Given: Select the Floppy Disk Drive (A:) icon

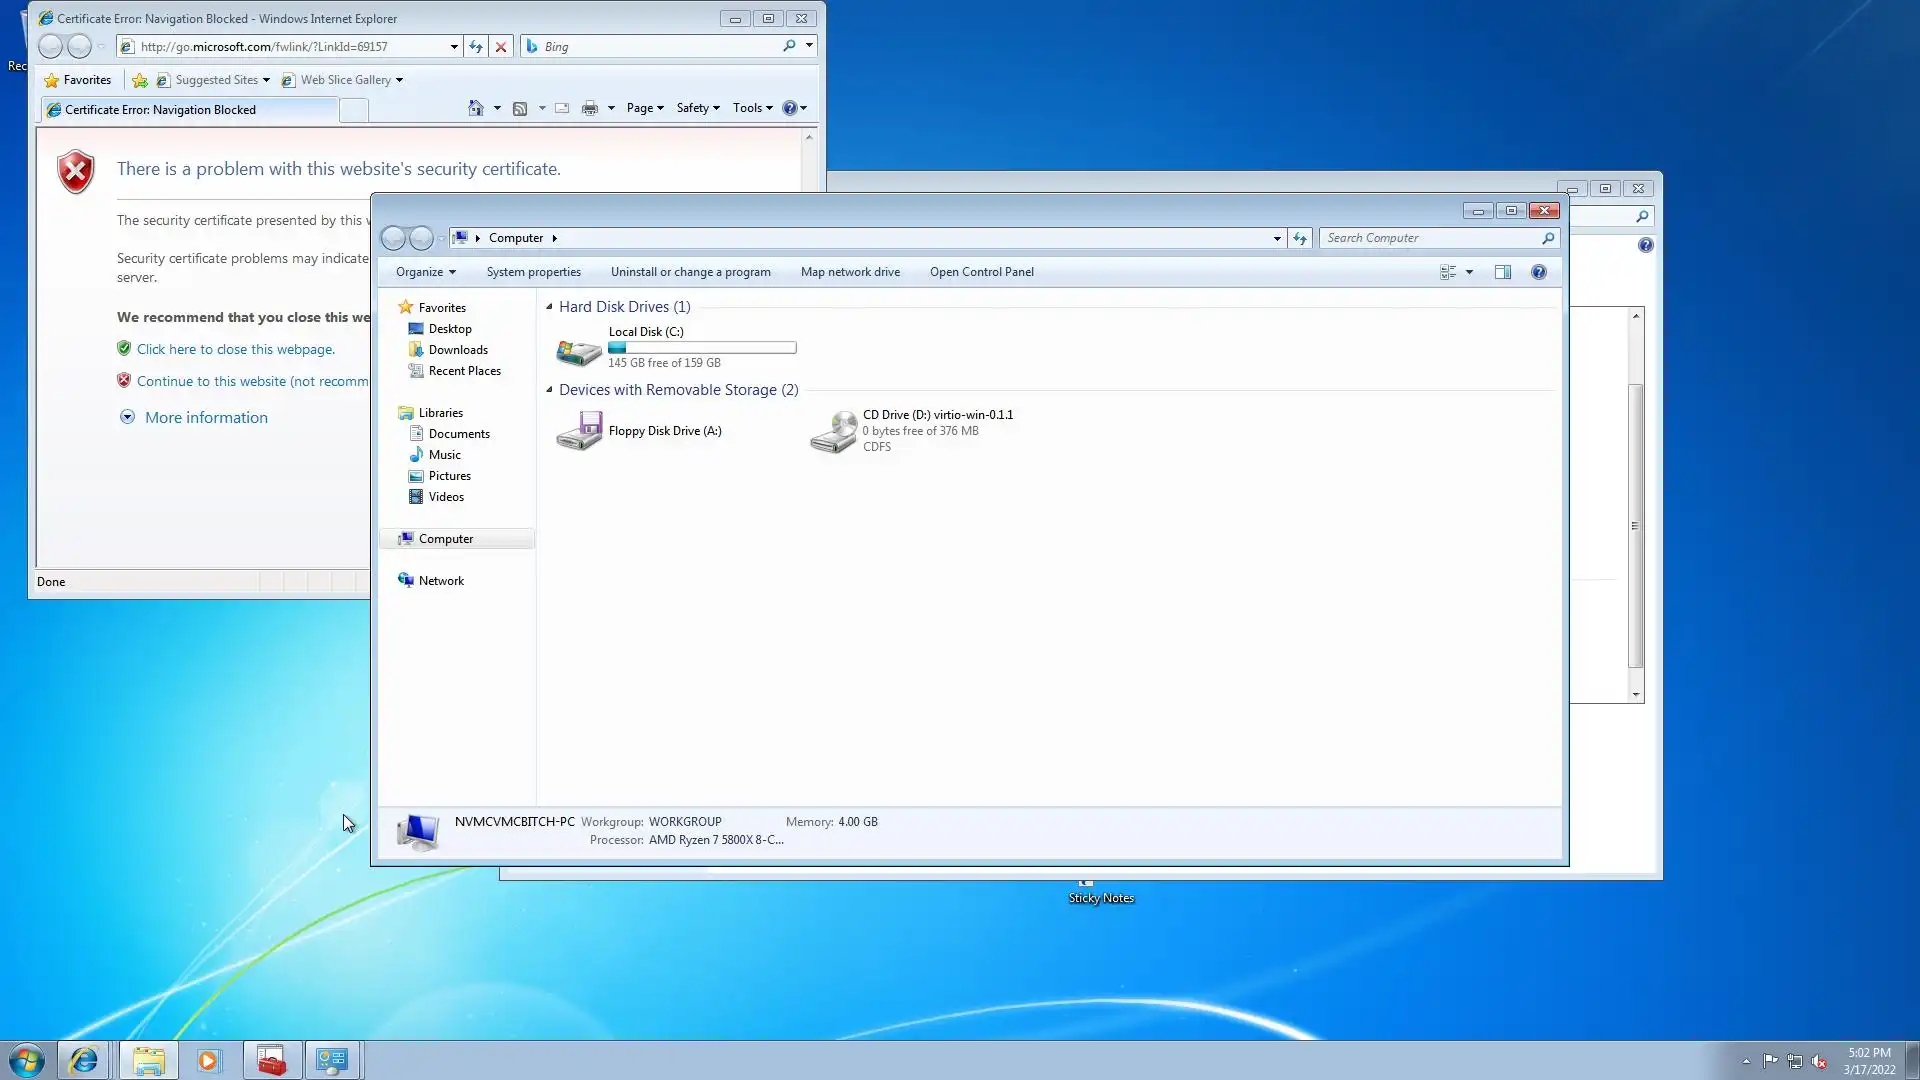Looking at the screenshot, I should (579, 431).
